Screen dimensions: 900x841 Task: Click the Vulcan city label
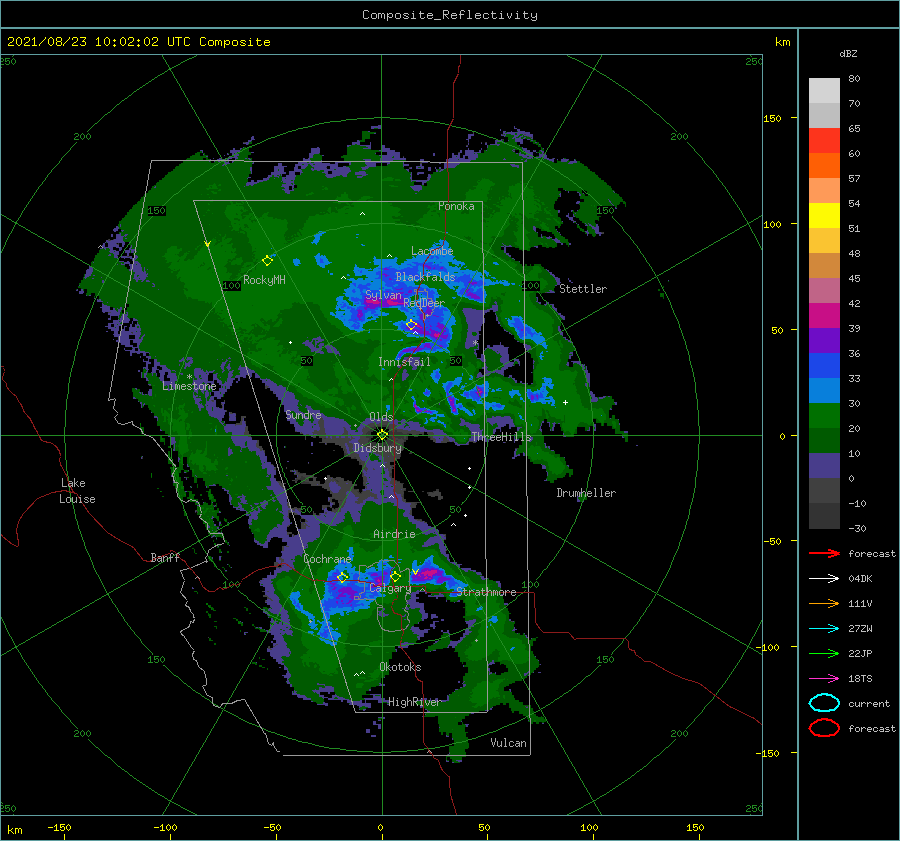click(509, 743)
